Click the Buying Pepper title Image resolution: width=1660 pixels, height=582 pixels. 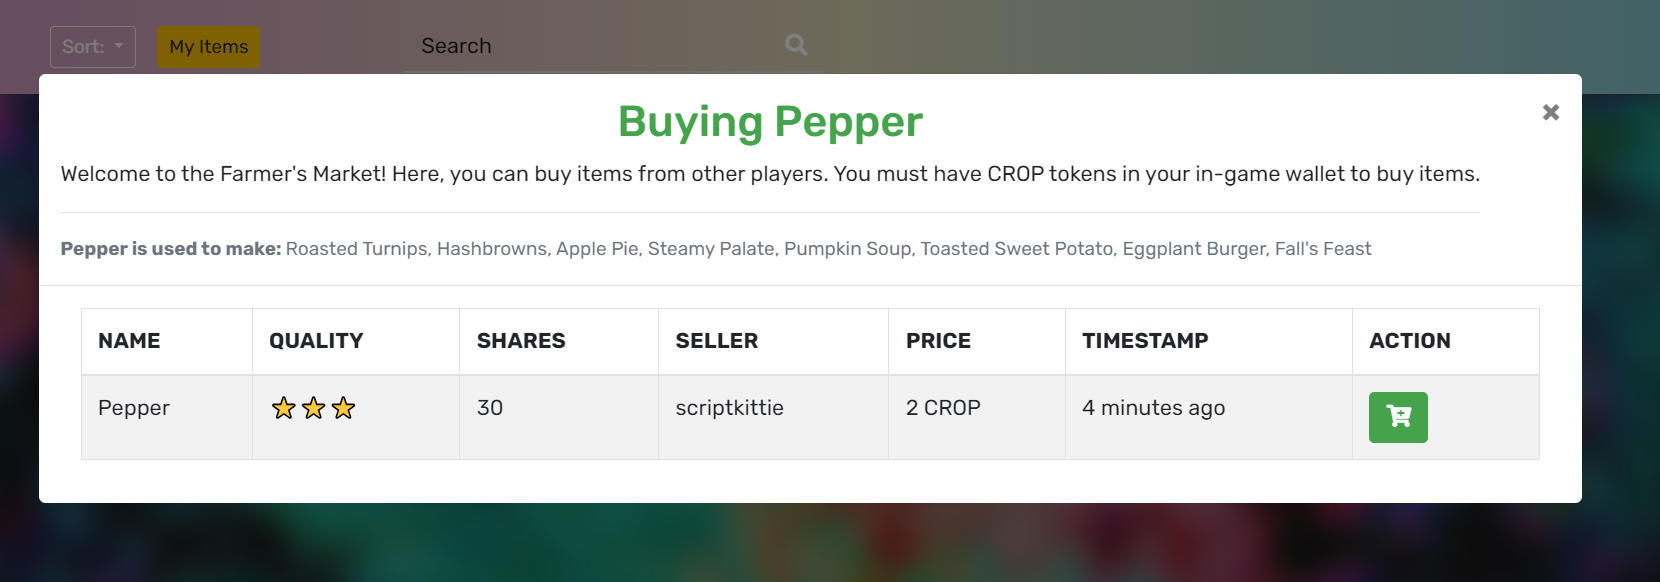coord(770,122)
